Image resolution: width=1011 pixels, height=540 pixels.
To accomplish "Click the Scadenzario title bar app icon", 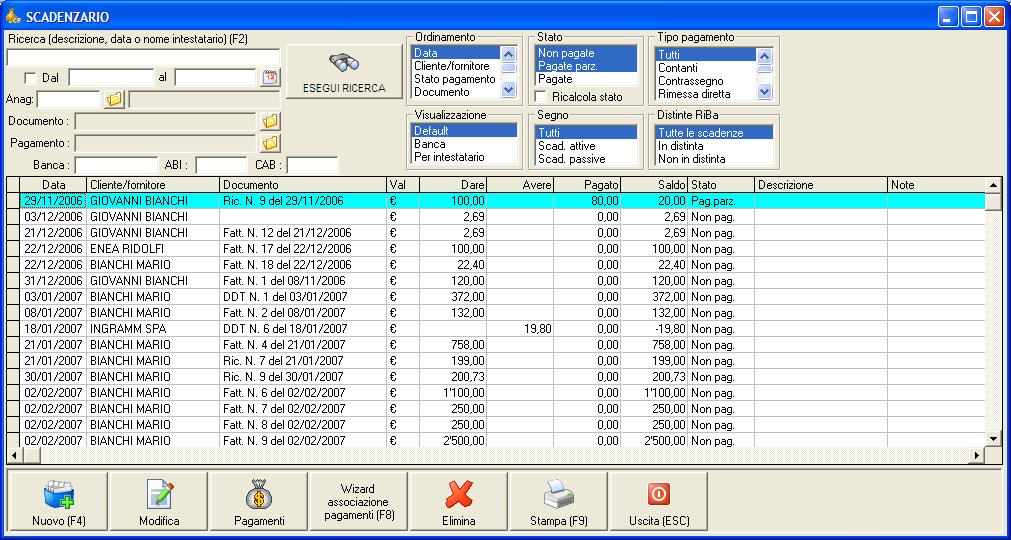I will pyautogui.click(x=13, y=16).
